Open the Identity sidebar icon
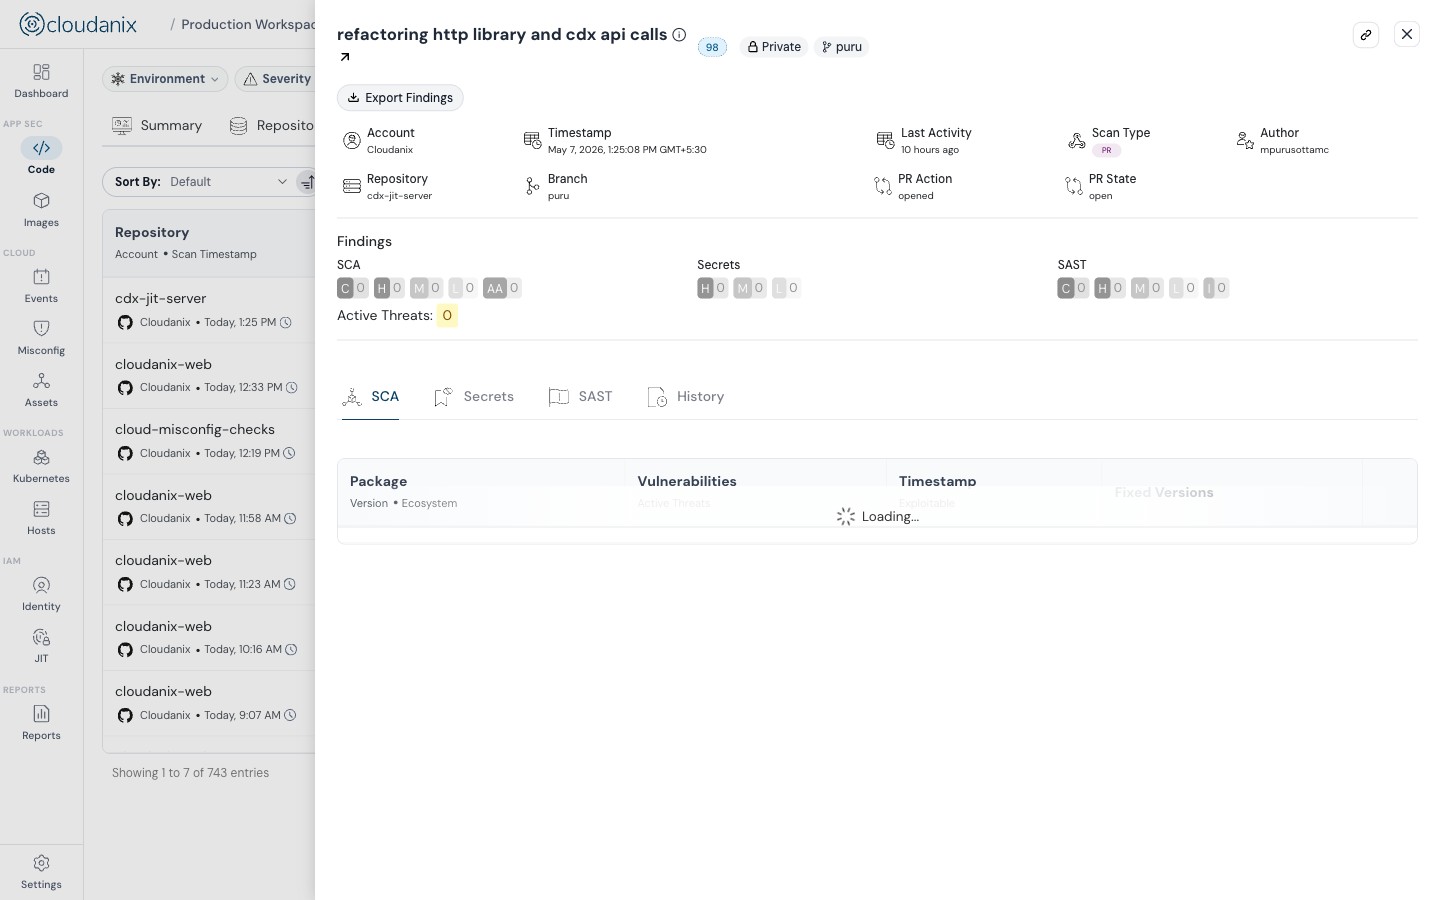 click(41, 585)
